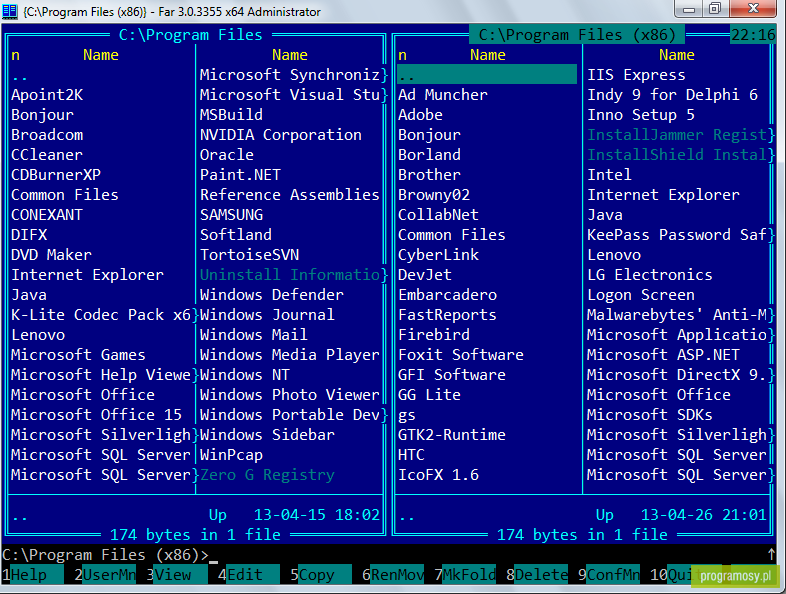Select the CyberLink folder
This screenshot has width=786, height=594.
438,255
